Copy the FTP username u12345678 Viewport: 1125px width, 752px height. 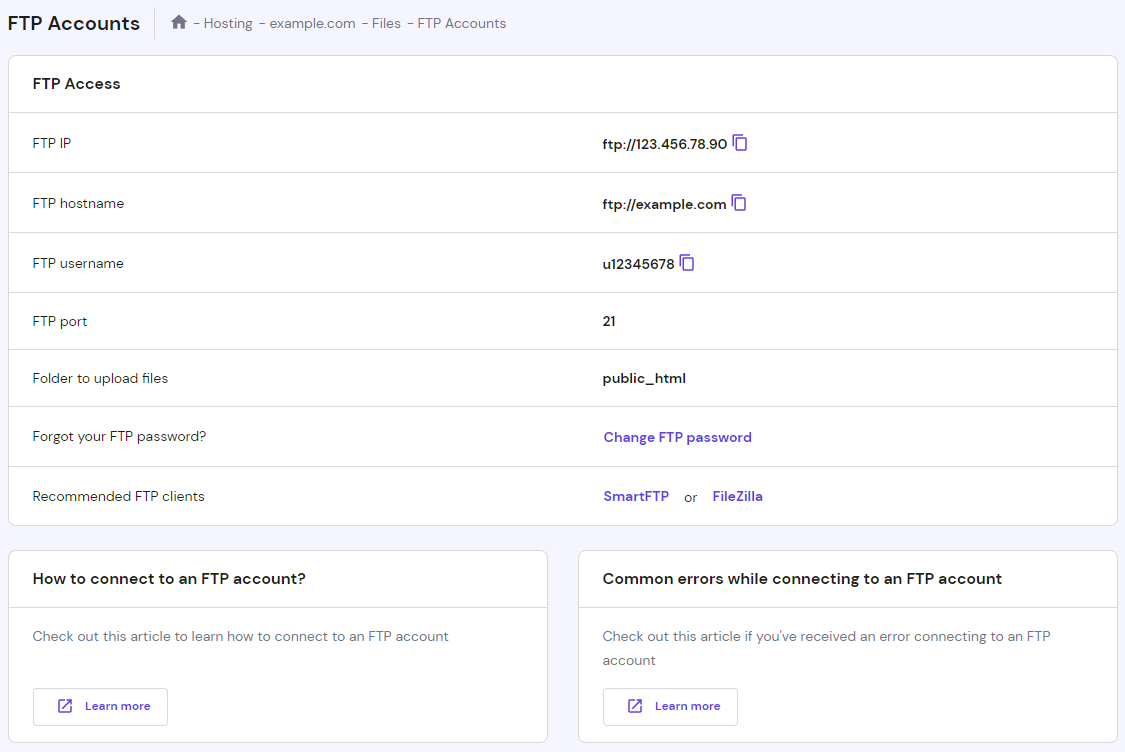687,262
